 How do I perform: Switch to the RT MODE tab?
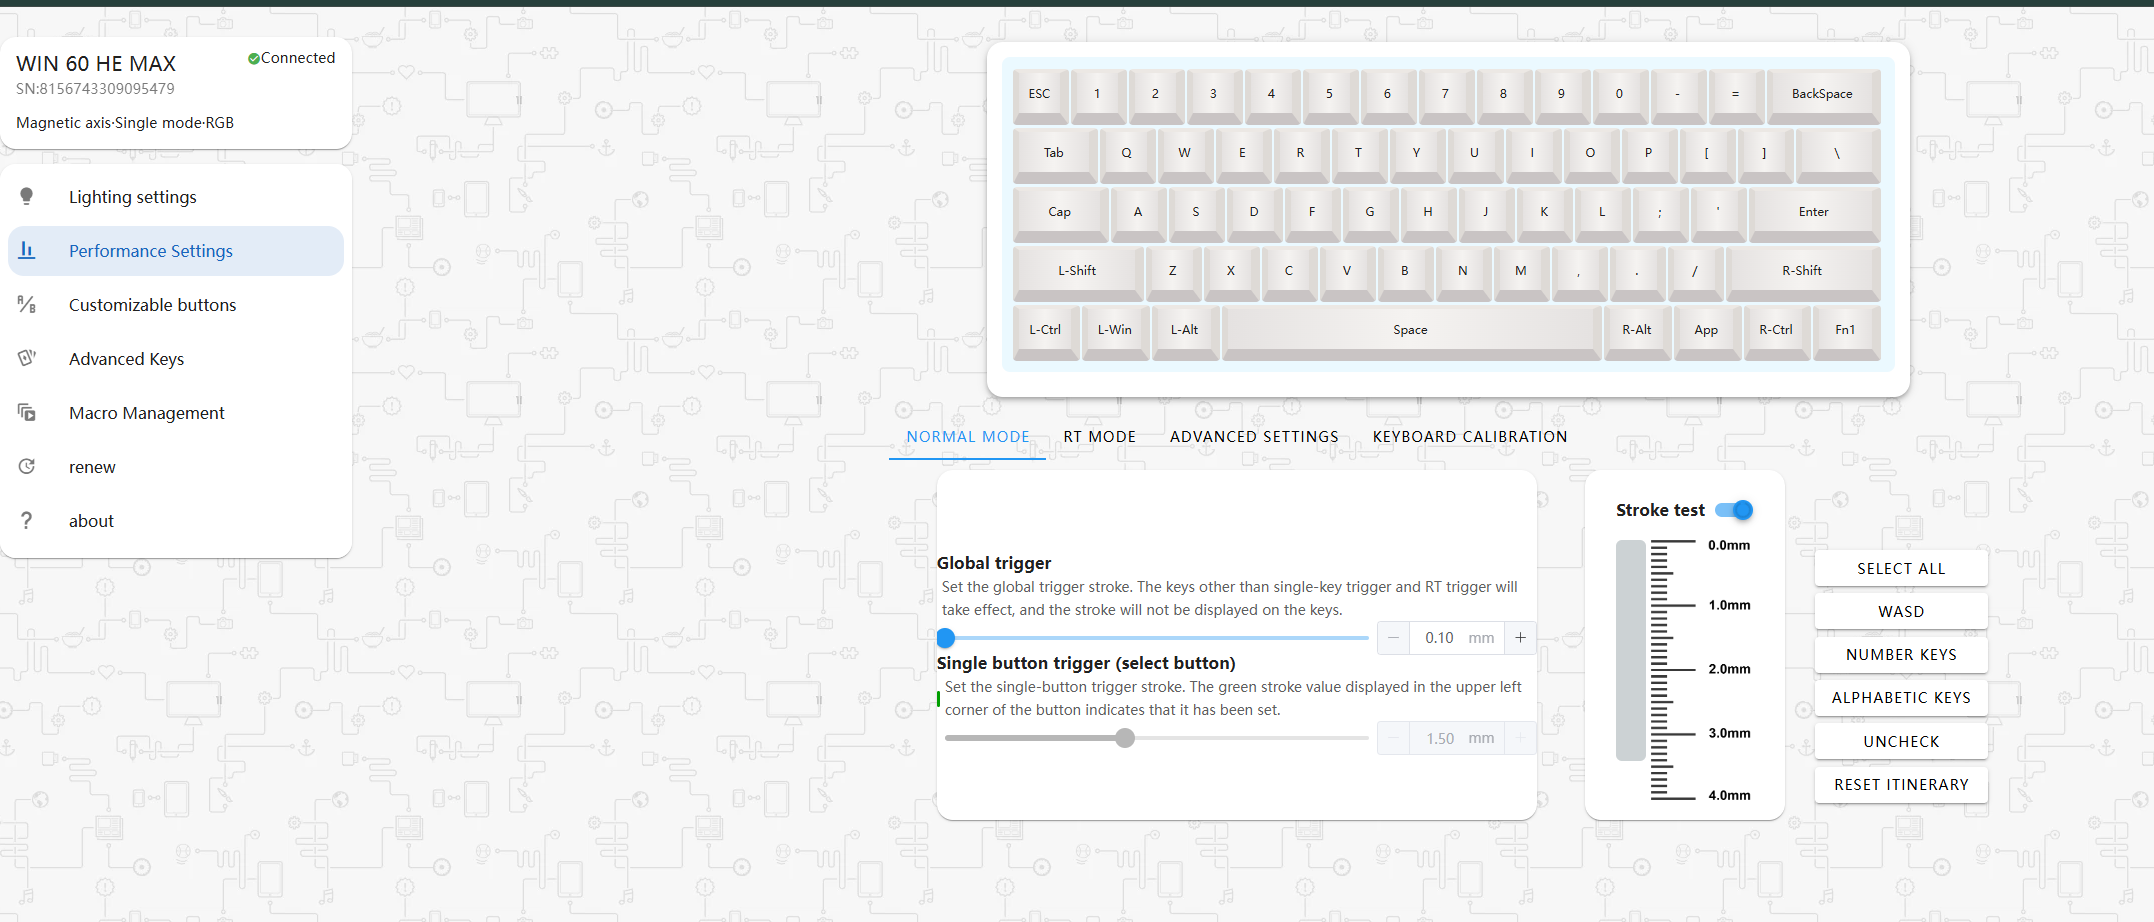tap(1099, 437)
